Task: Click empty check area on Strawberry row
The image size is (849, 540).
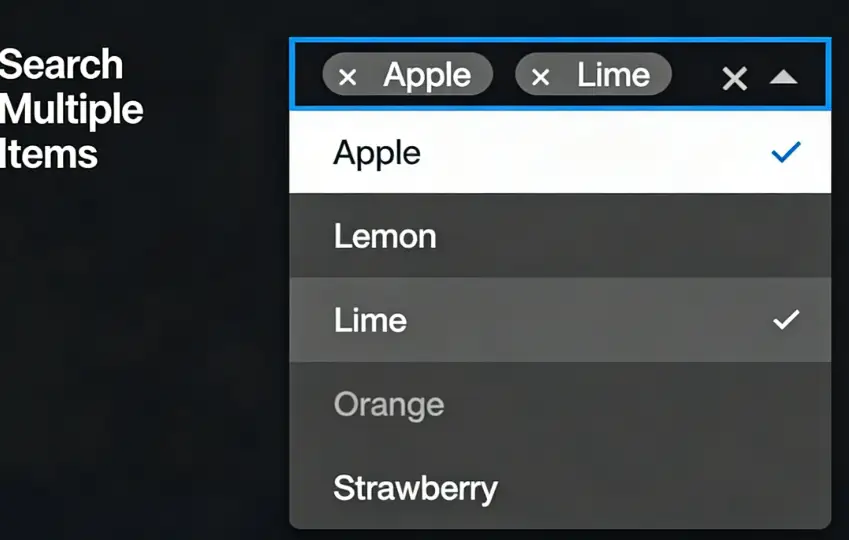Action: tap(787, 489)
